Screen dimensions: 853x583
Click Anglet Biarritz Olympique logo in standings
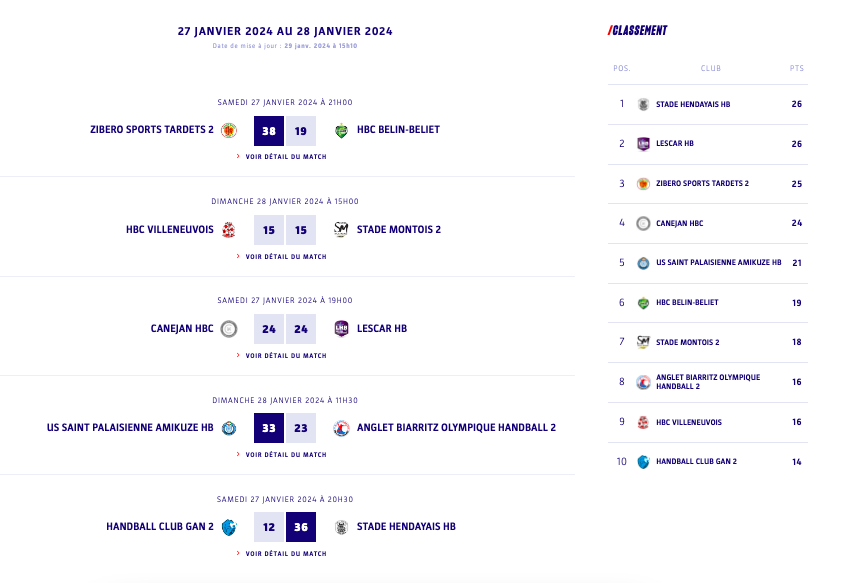click(643, 382)
